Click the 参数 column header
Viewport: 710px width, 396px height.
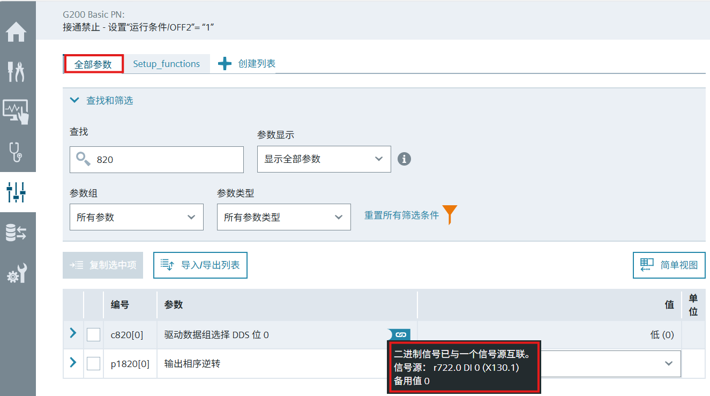(x=173, y=305)
